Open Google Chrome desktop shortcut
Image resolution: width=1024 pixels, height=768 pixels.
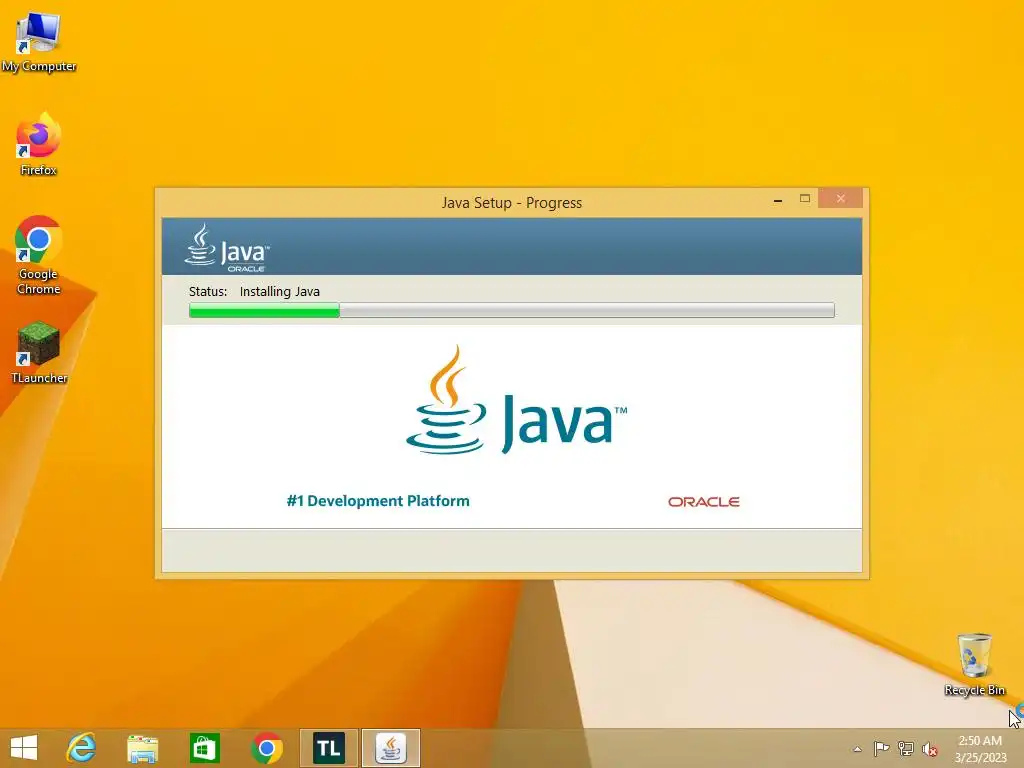point(38,255)
